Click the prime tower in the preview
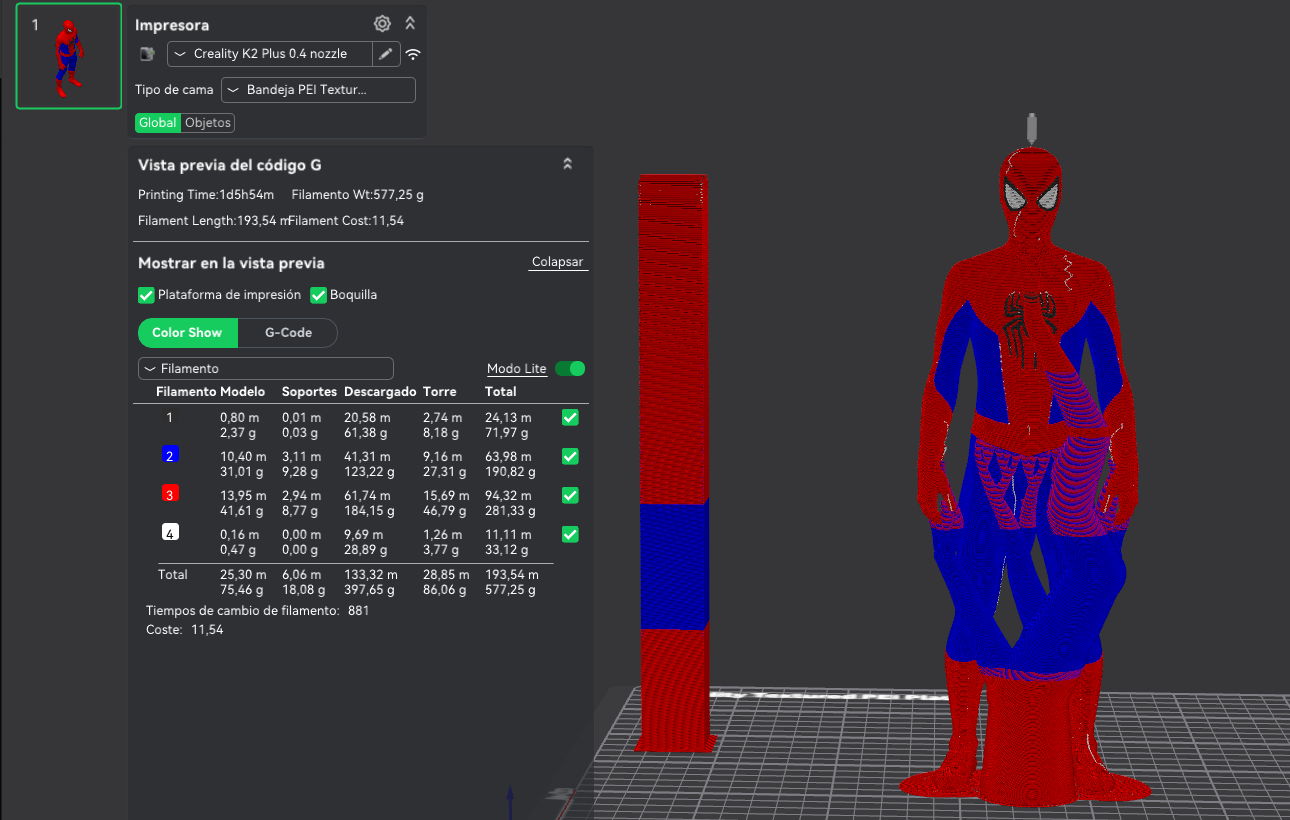Image resolution: width=1290 pixels, height=820 pixels. pyautogui.click(x=673, y=462)
